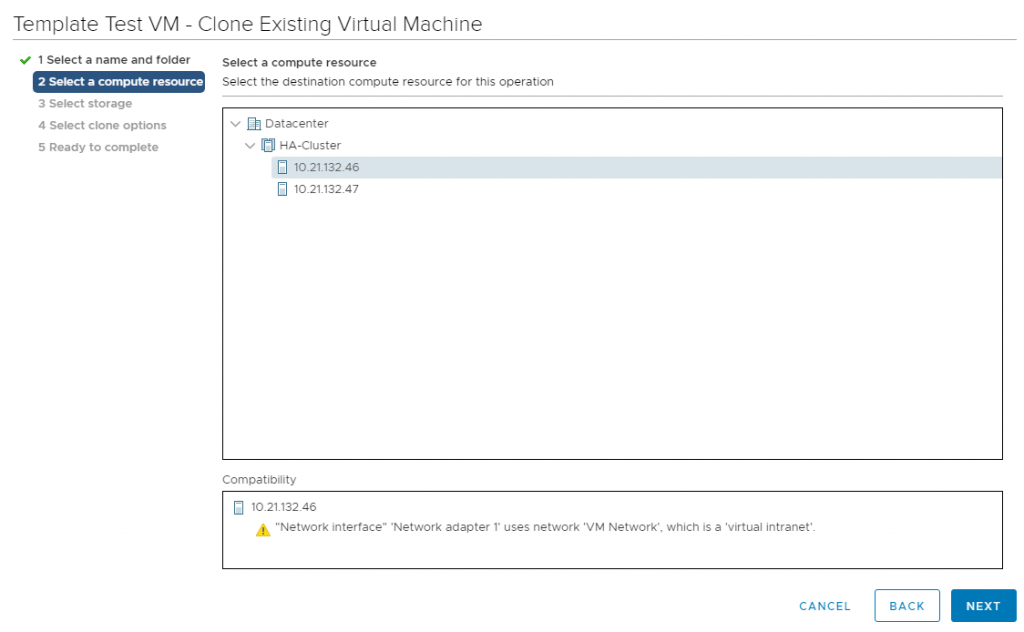Go back to Select a name and folder step
The height and width of the screenshot is (632, 1024).
coord(113,60)
